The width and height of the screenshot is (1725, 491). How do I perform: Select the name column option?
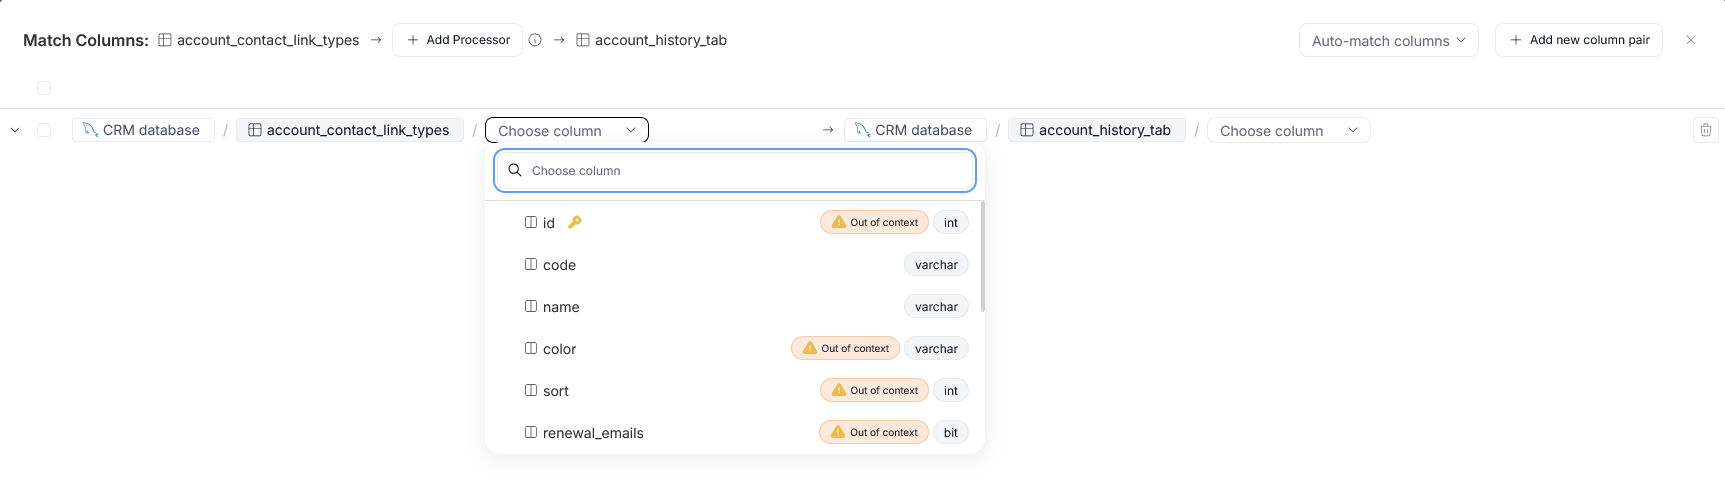click(560, 307)
